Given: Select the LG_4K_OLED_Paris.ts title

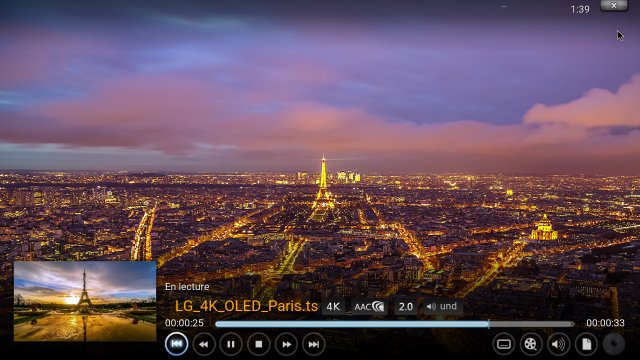Looking at the screenshot, I should pyautogui.click(x=246, y=306).
